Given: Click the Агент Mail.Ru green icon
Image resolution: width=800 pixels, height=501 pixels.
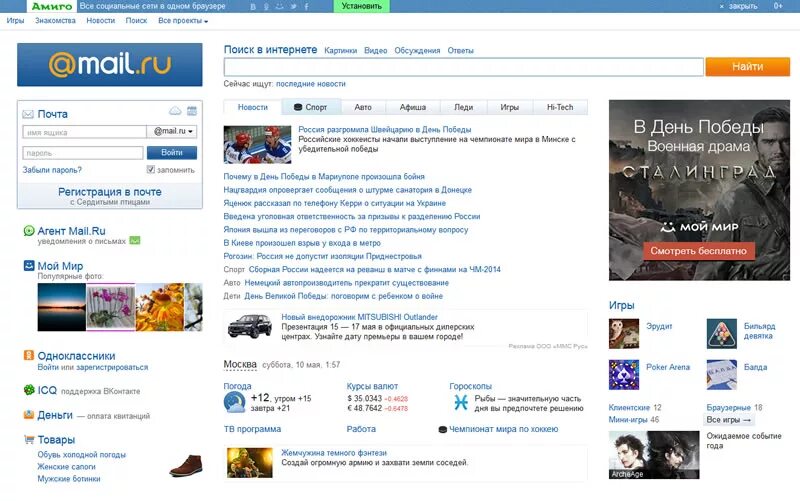Looking at the screenshot, I should [x=29, y=231].
